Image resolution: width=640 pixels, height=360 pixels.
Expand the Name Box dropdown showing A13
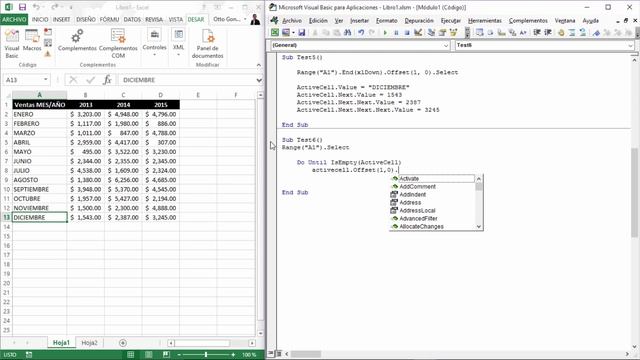coord(46,80)
